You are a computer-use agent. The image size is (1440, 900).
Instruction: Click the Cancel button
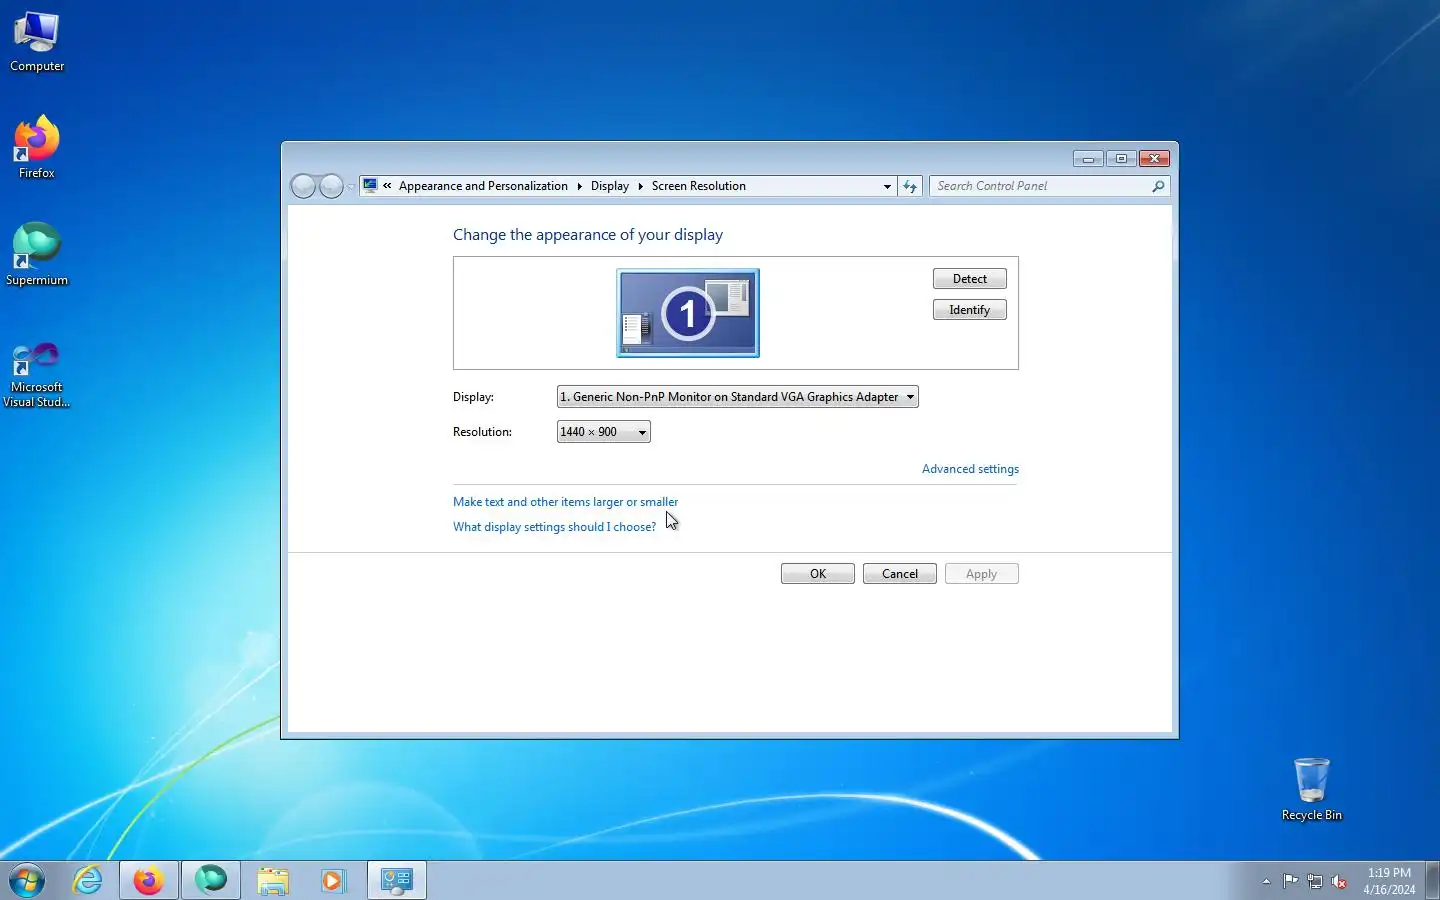[900, 574]
